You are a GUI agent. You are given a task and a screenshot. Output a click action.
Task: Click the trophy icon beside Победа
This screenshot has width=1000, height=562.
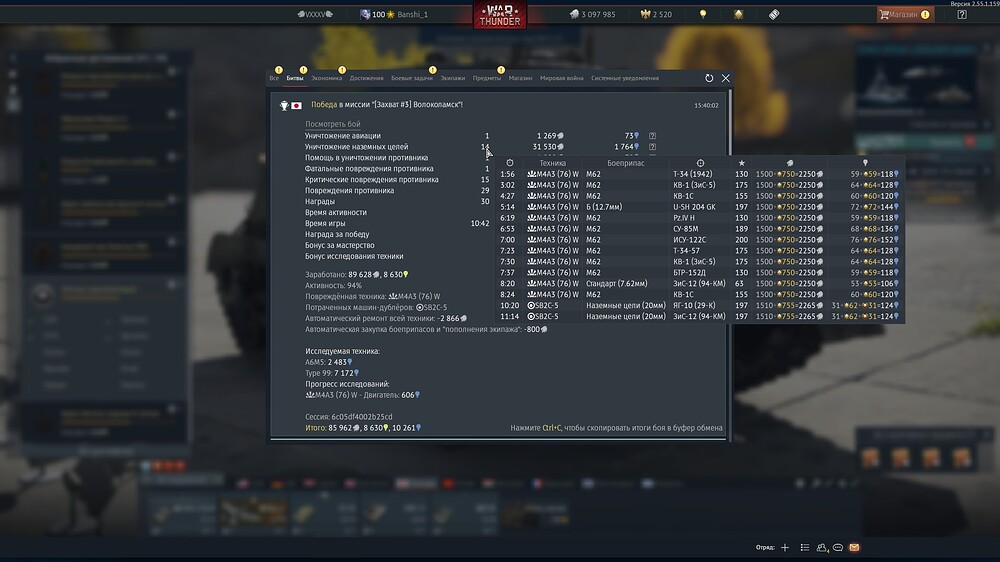tap(284, 105)
